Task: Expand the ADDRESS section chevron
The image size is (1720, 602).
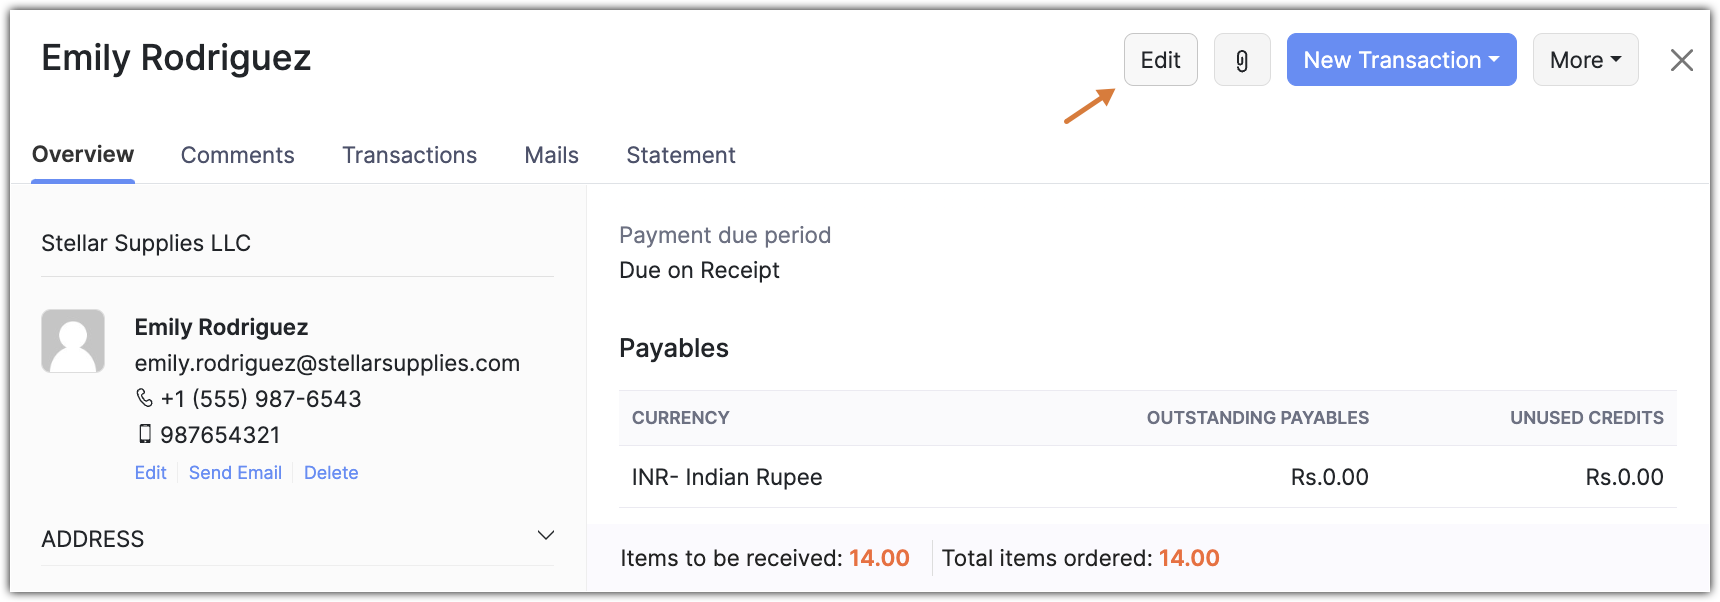Action: pos(545,536)
